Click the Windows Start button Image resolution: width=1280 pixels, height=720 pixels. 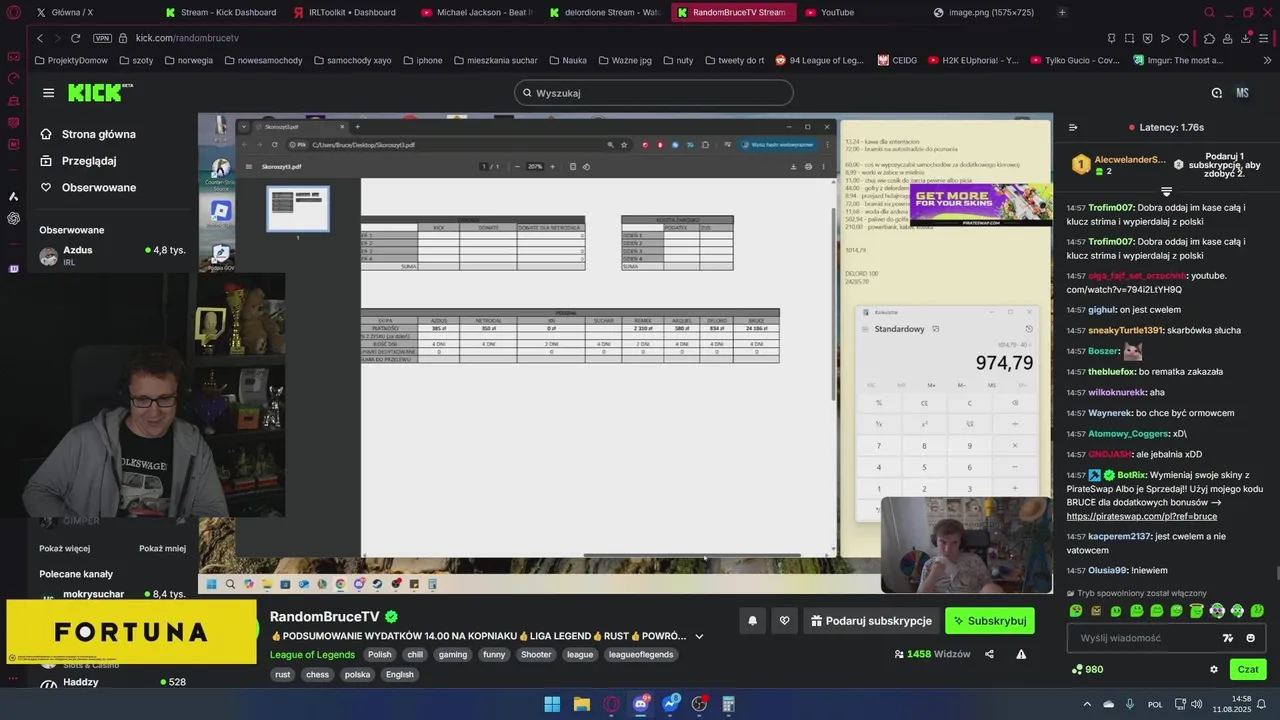pyautogui.click(x=552, y=704)
